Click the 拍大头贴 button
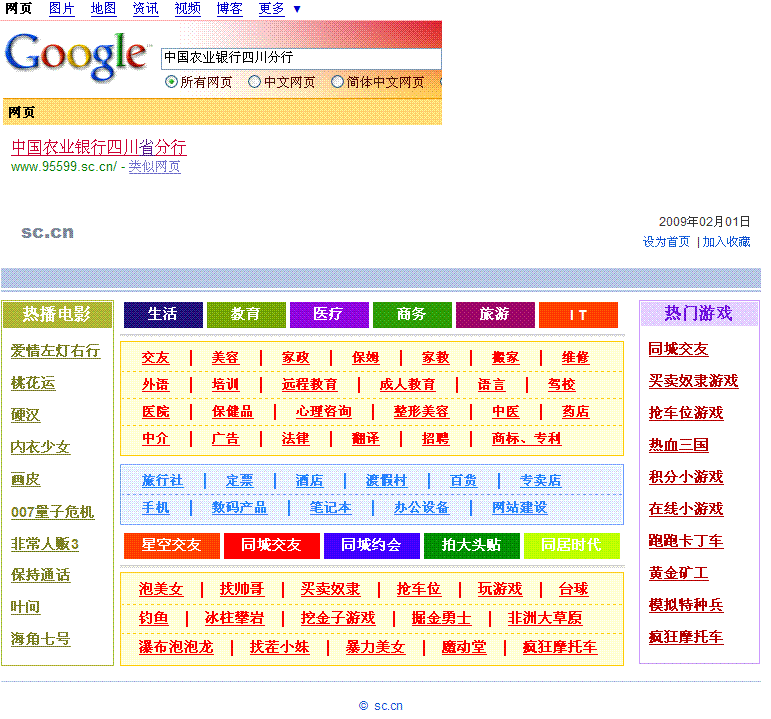The width and height of the screenshot is (771, 719). click(472, 545)
